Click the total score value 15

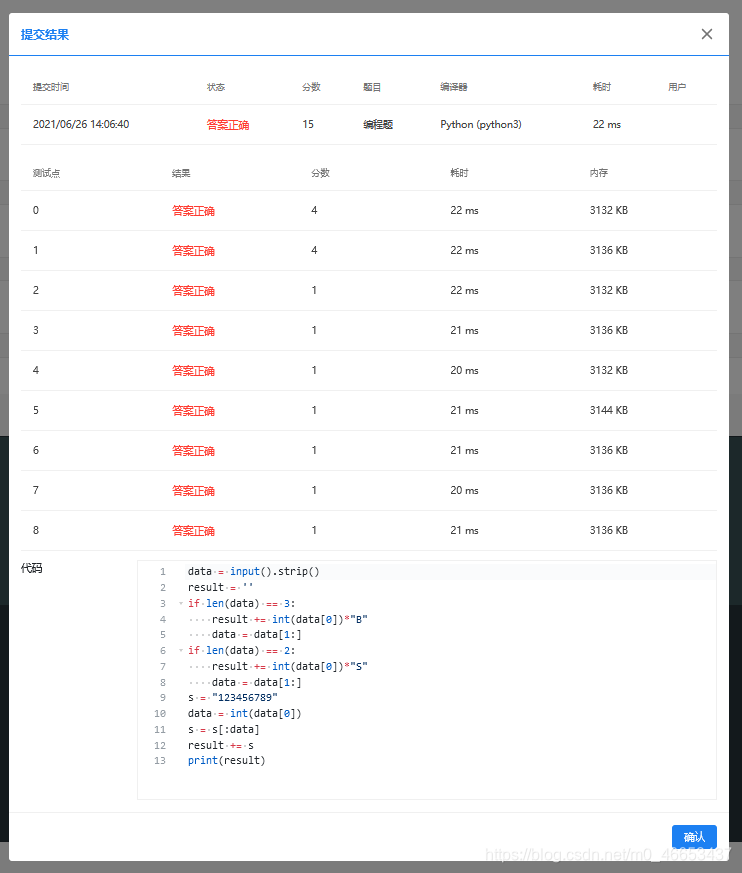[308, 124]
